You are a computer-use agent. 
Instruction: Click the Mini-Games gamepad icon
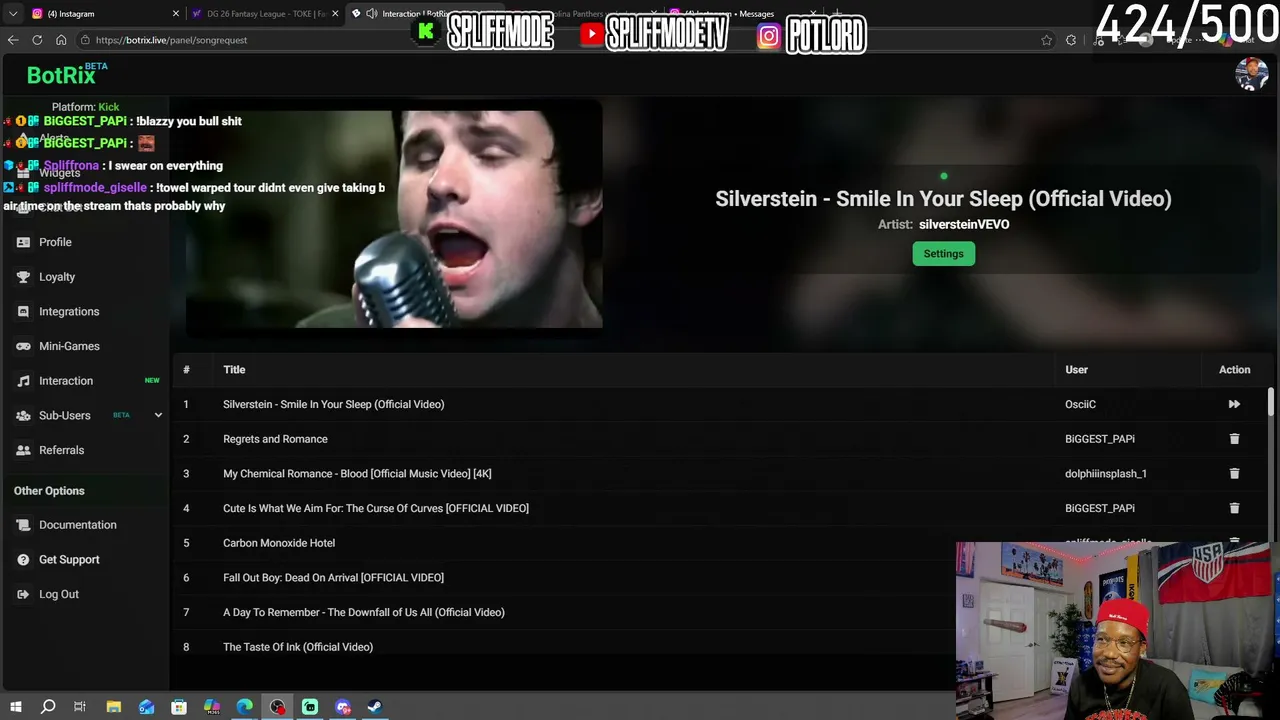tap(23, 346)
